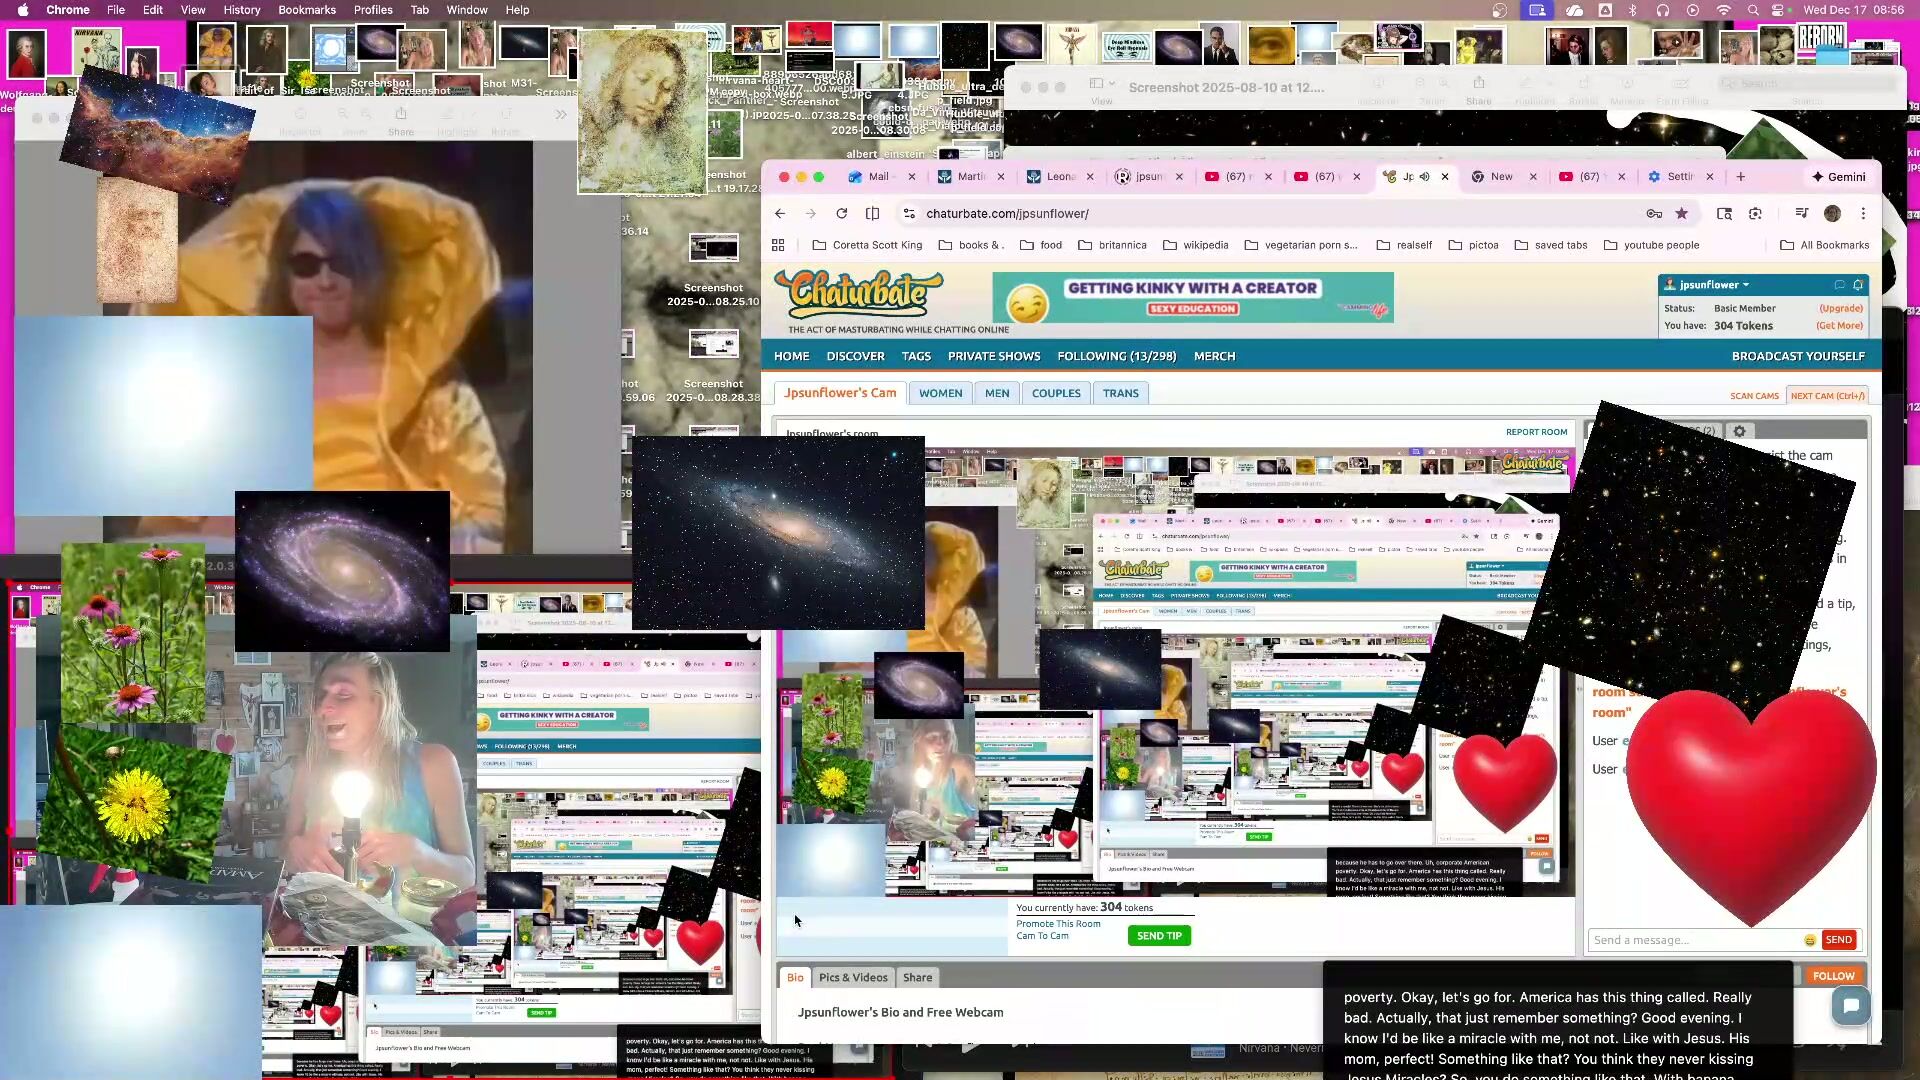Viewport: 1920px width, 1080px height.
Task: Open the 'youtube people' bookmark folder
Action: [1651, 245]
